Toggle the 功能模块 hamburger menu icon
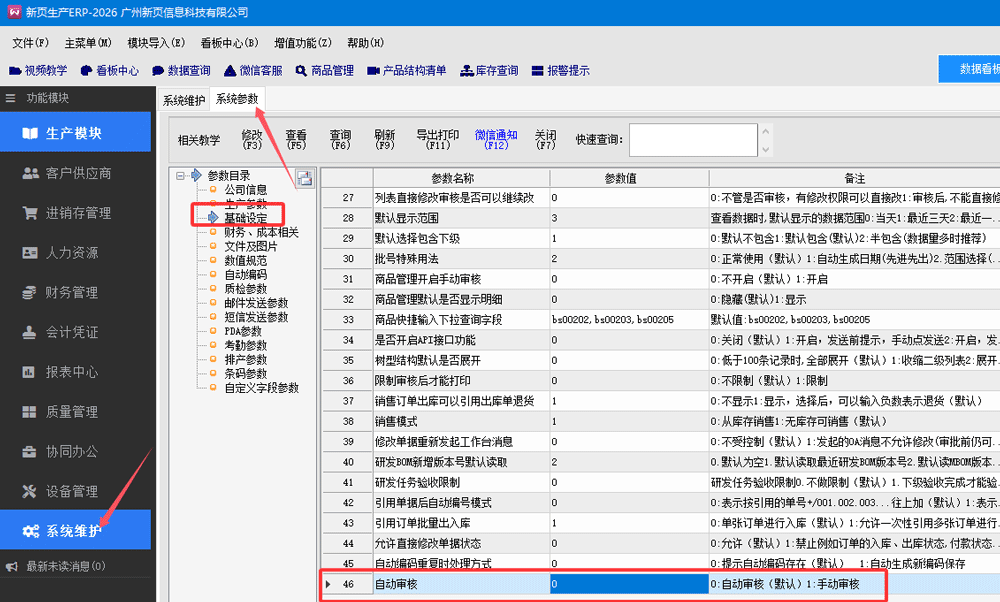Image resolution: width=1000 pixels, height=602 pixels. tap(12, 98)
